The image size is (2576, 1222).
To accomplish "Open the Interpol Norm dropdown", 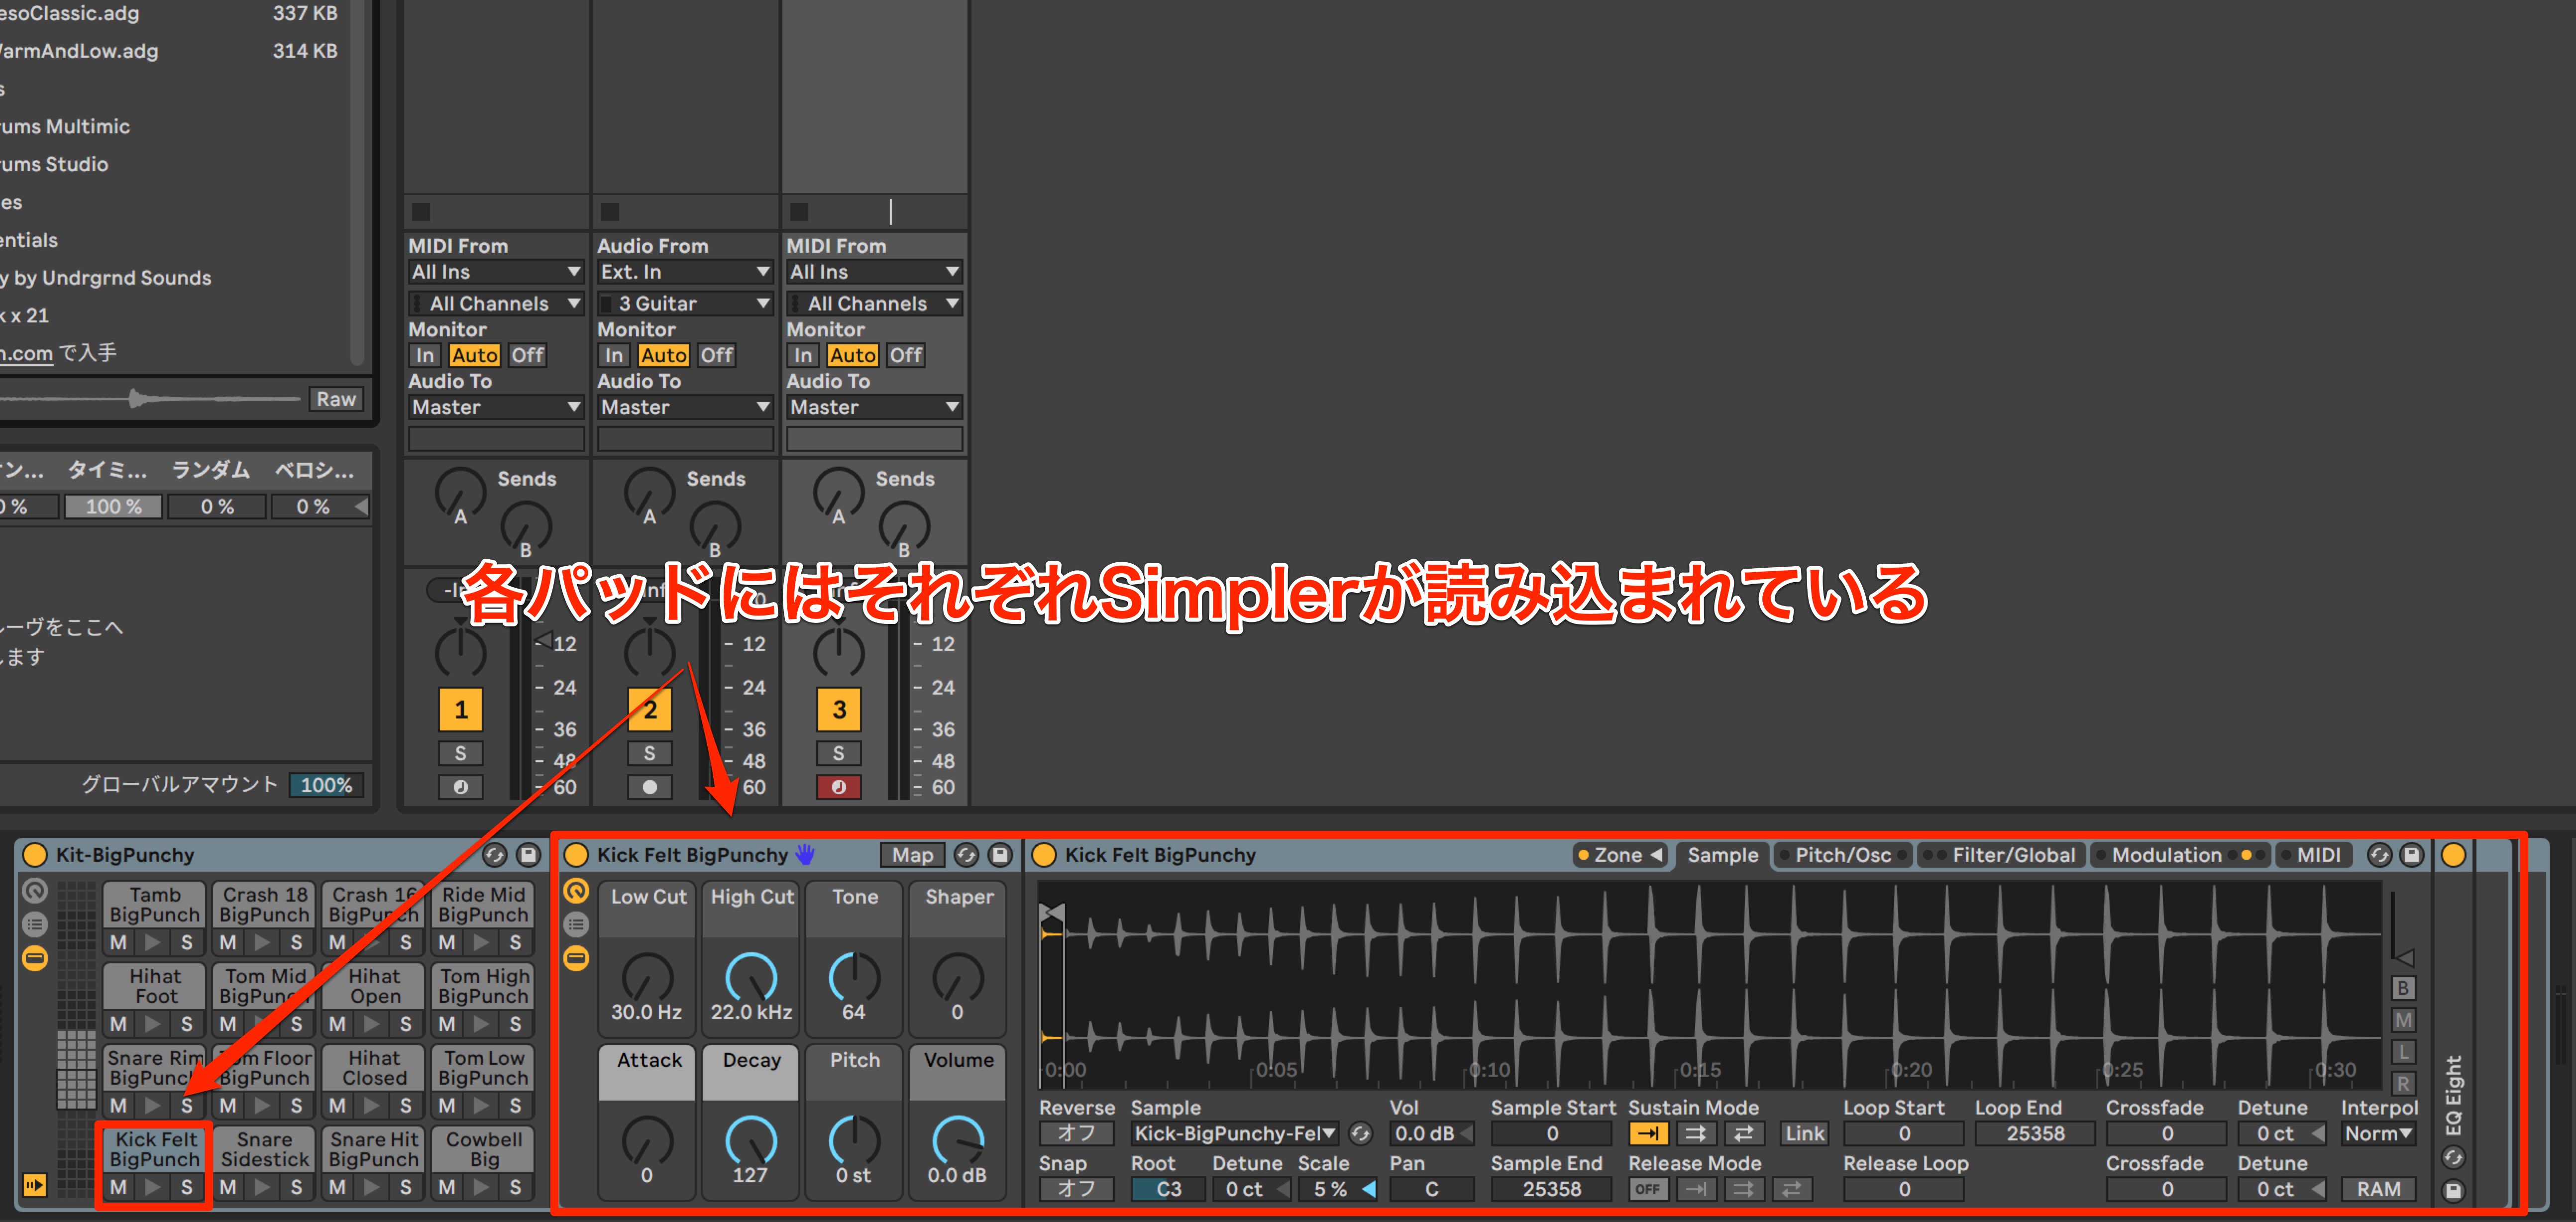I will (2378, 1134).
